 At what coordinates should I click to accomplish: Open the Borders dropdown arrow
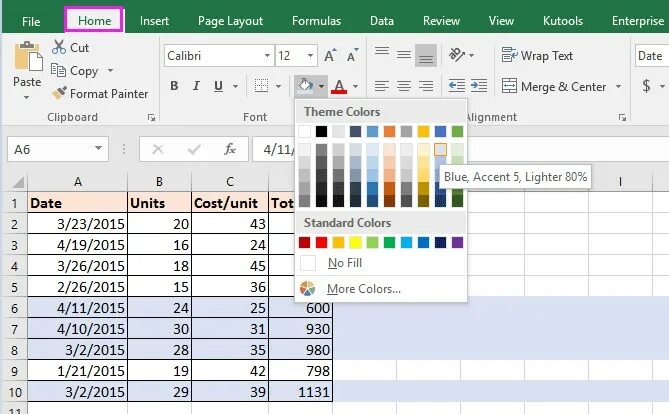tap(278, 86)
